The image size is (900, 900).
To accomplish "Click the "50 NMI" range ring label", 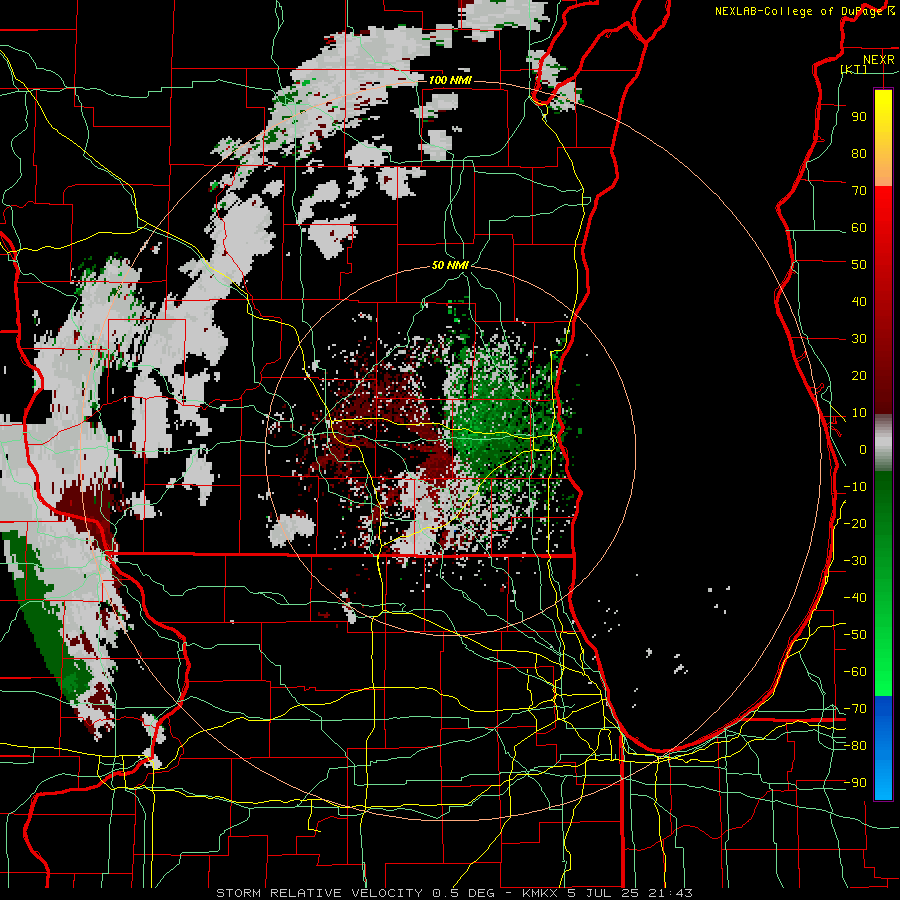I will tap(450, 265).
